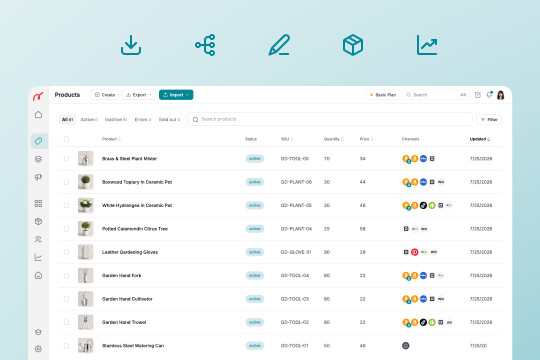Open the megaphone icon in sidebar
Image resolution: width=540 pixels, height=360 pixels.
[38, 177]
